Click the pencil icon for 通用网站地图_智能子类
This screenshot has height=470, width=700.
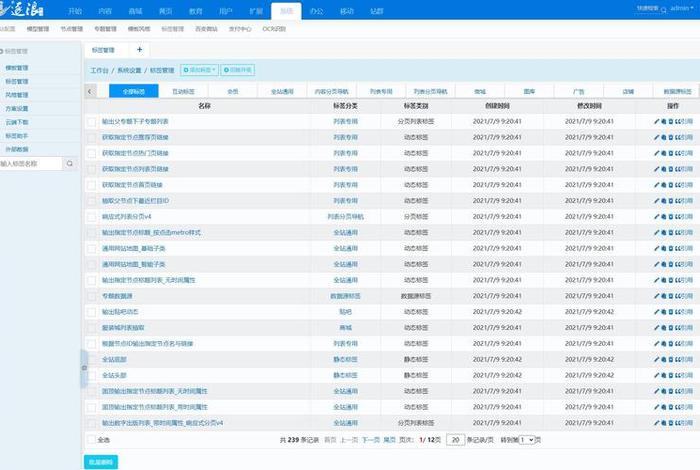point(656,264)
